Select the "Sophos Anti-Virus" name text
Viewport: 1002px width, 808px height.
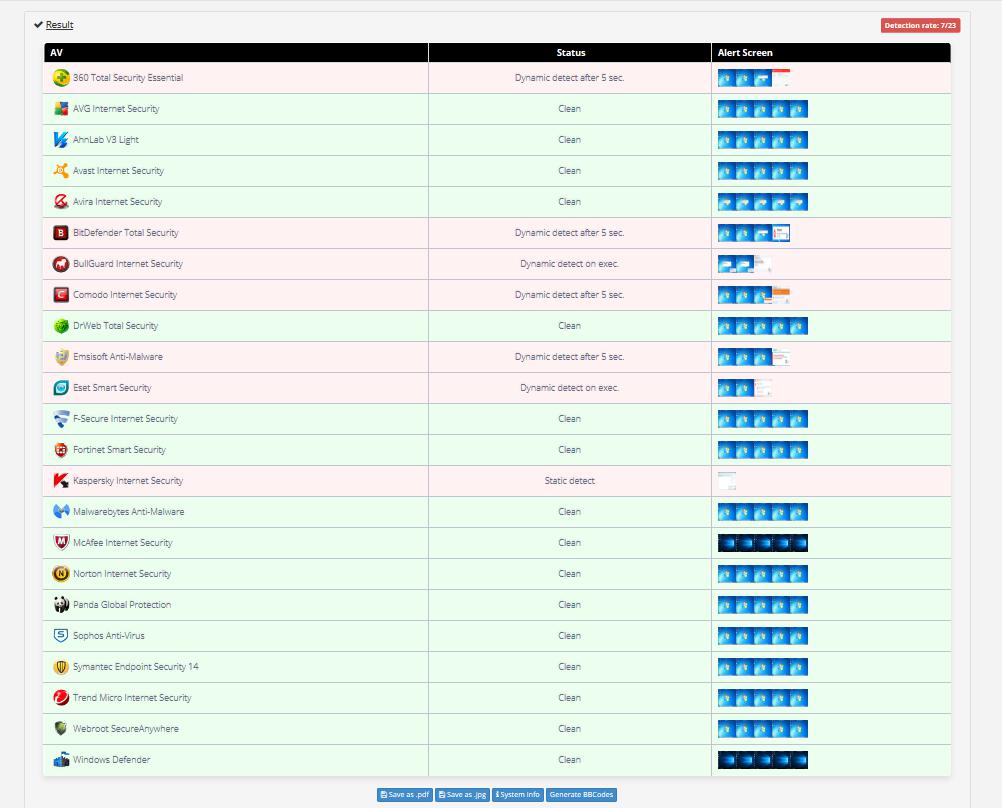tap(109, 635)
